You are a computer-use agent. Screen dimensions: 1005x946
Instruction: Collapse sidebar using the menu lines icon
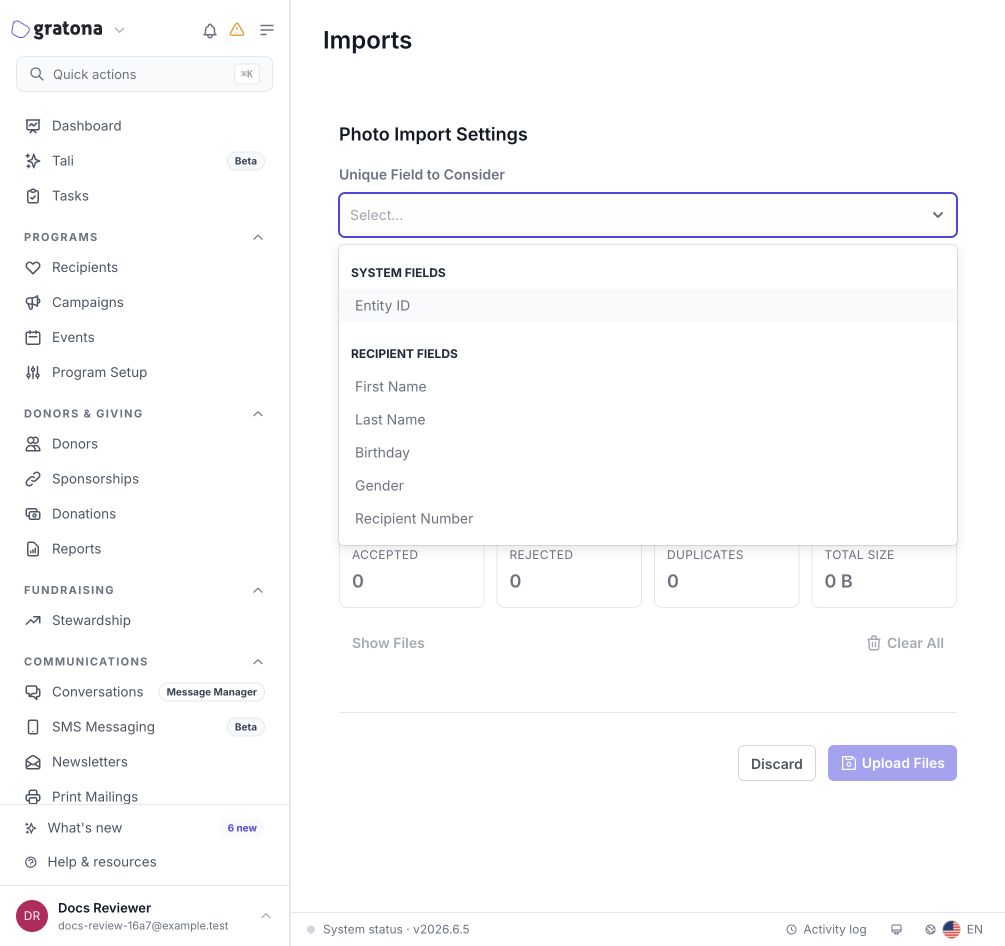(267, 29)
